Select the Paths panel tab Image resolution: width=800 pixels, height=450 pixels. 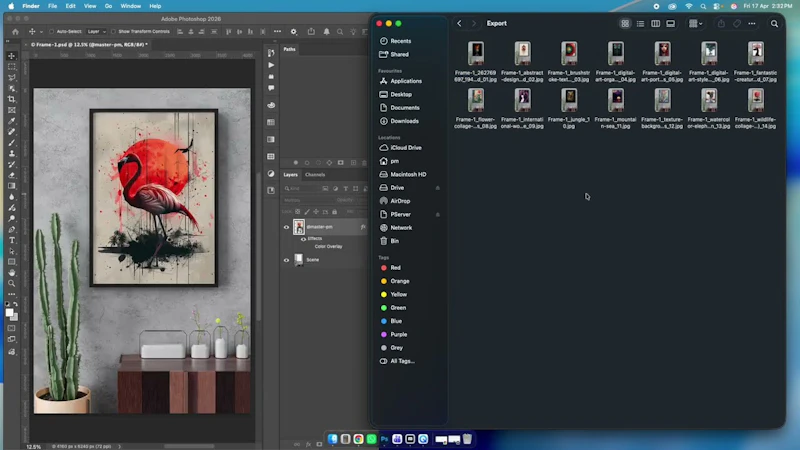coord(289,49)
